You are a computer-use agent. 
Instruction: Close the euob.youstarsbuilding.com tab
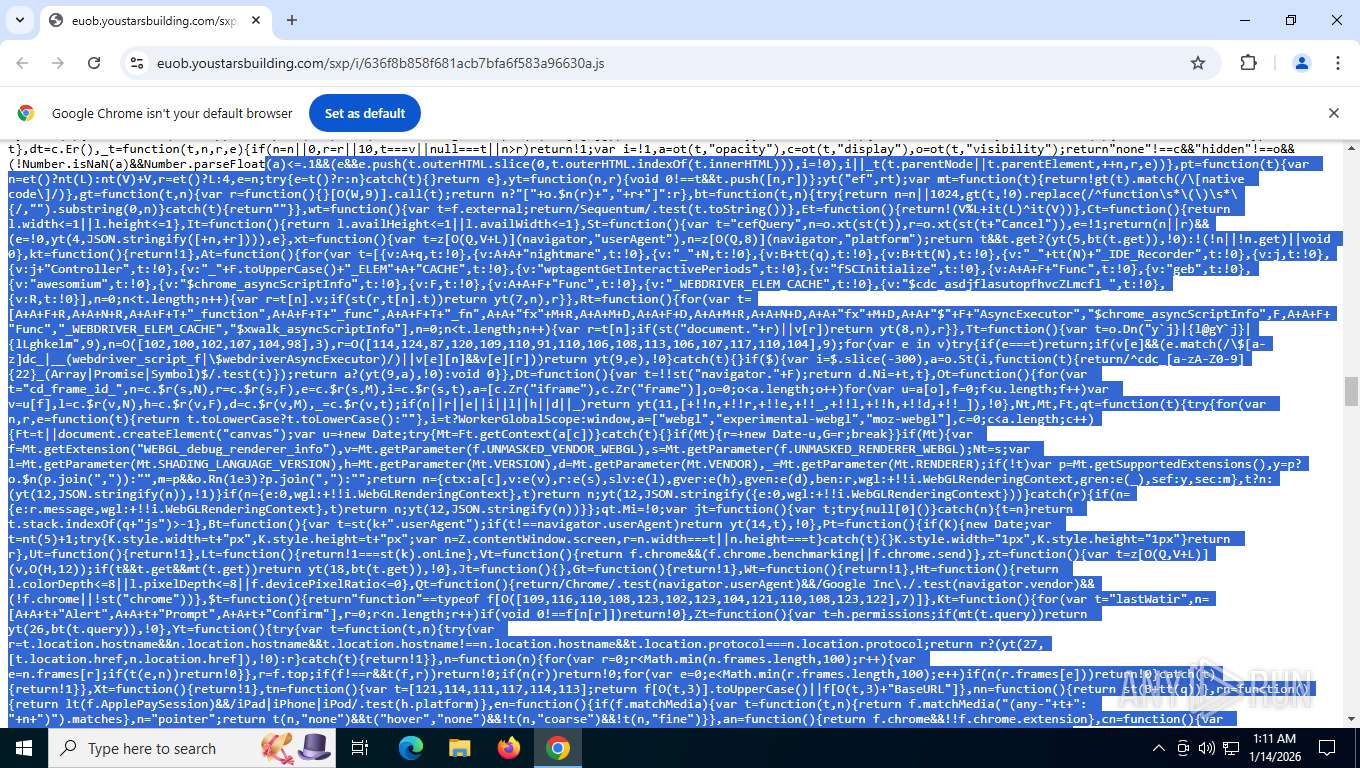coord(255,20)
